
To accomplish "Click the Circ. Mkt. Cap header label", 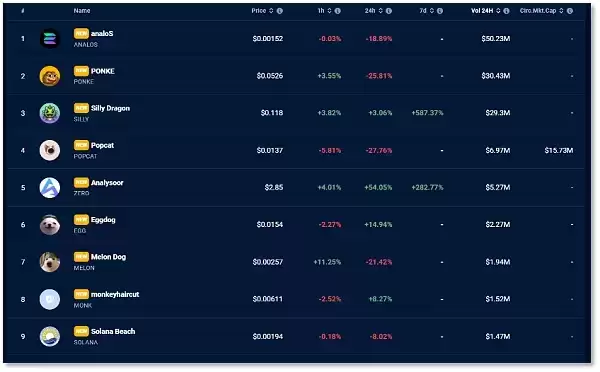I will (538, 11).
